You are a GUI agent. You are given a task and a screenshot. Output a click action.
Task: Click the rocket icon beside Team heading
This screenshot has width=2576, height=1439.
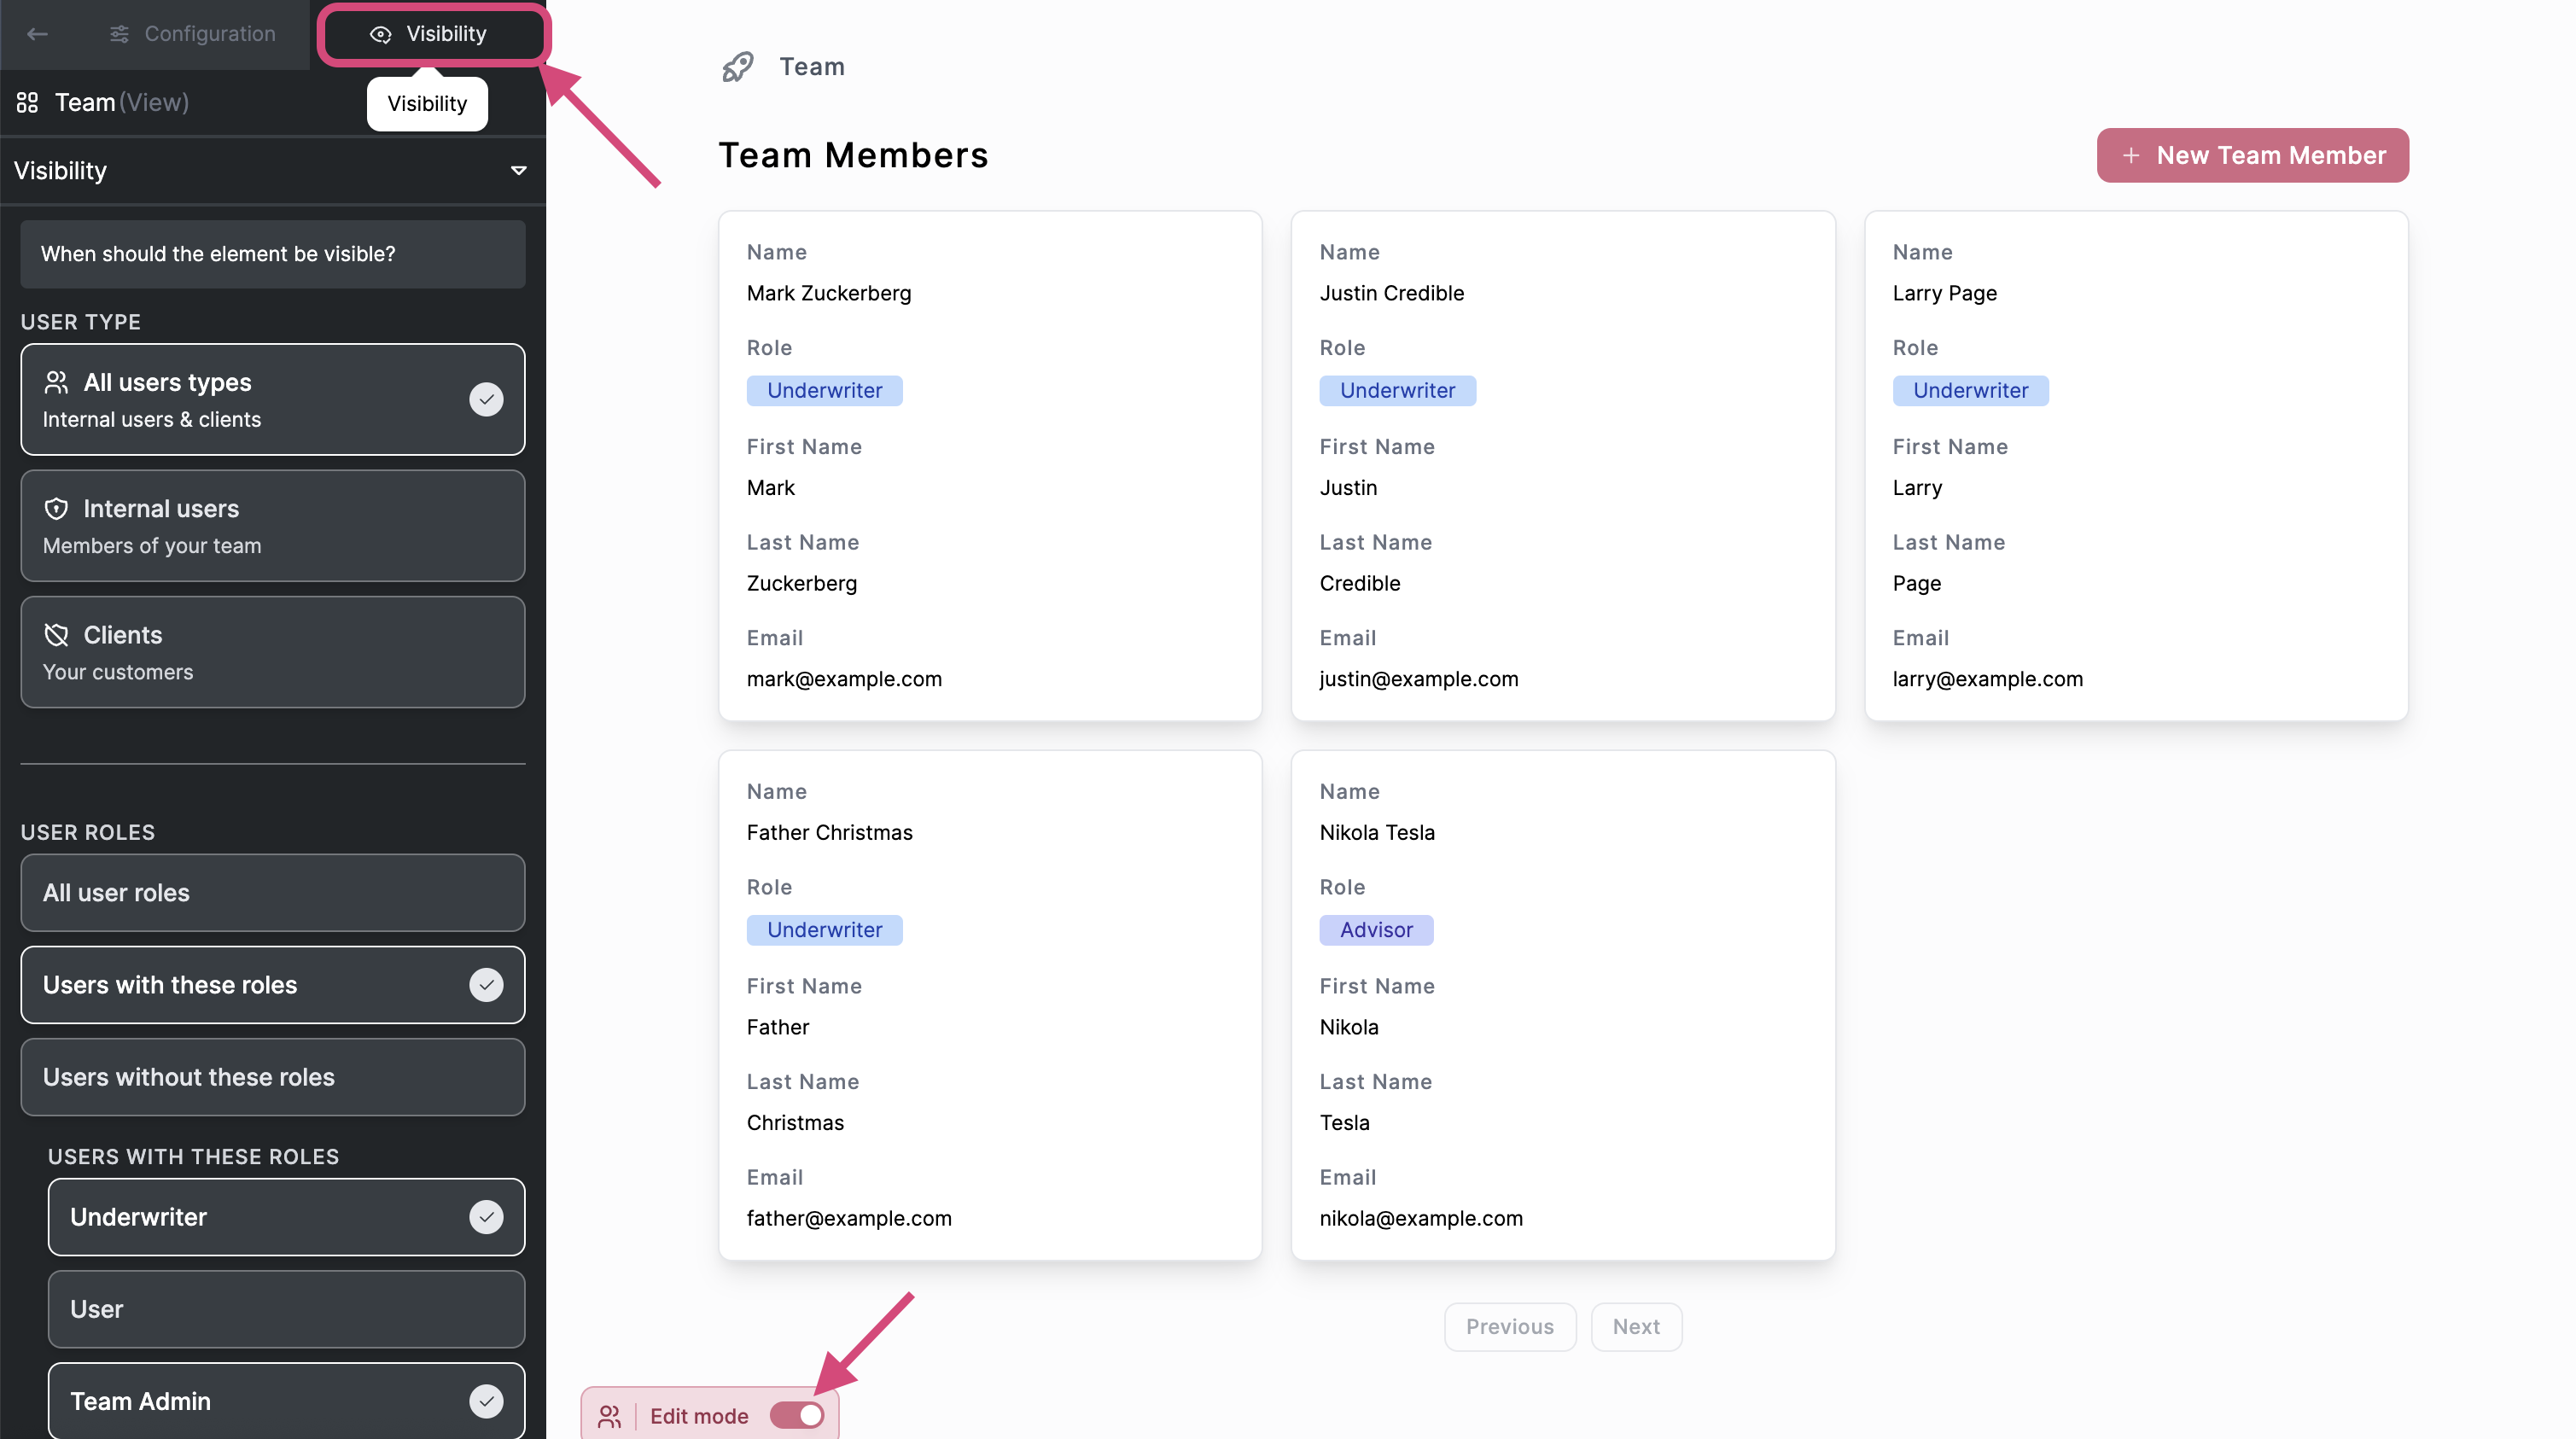[738, 67]
